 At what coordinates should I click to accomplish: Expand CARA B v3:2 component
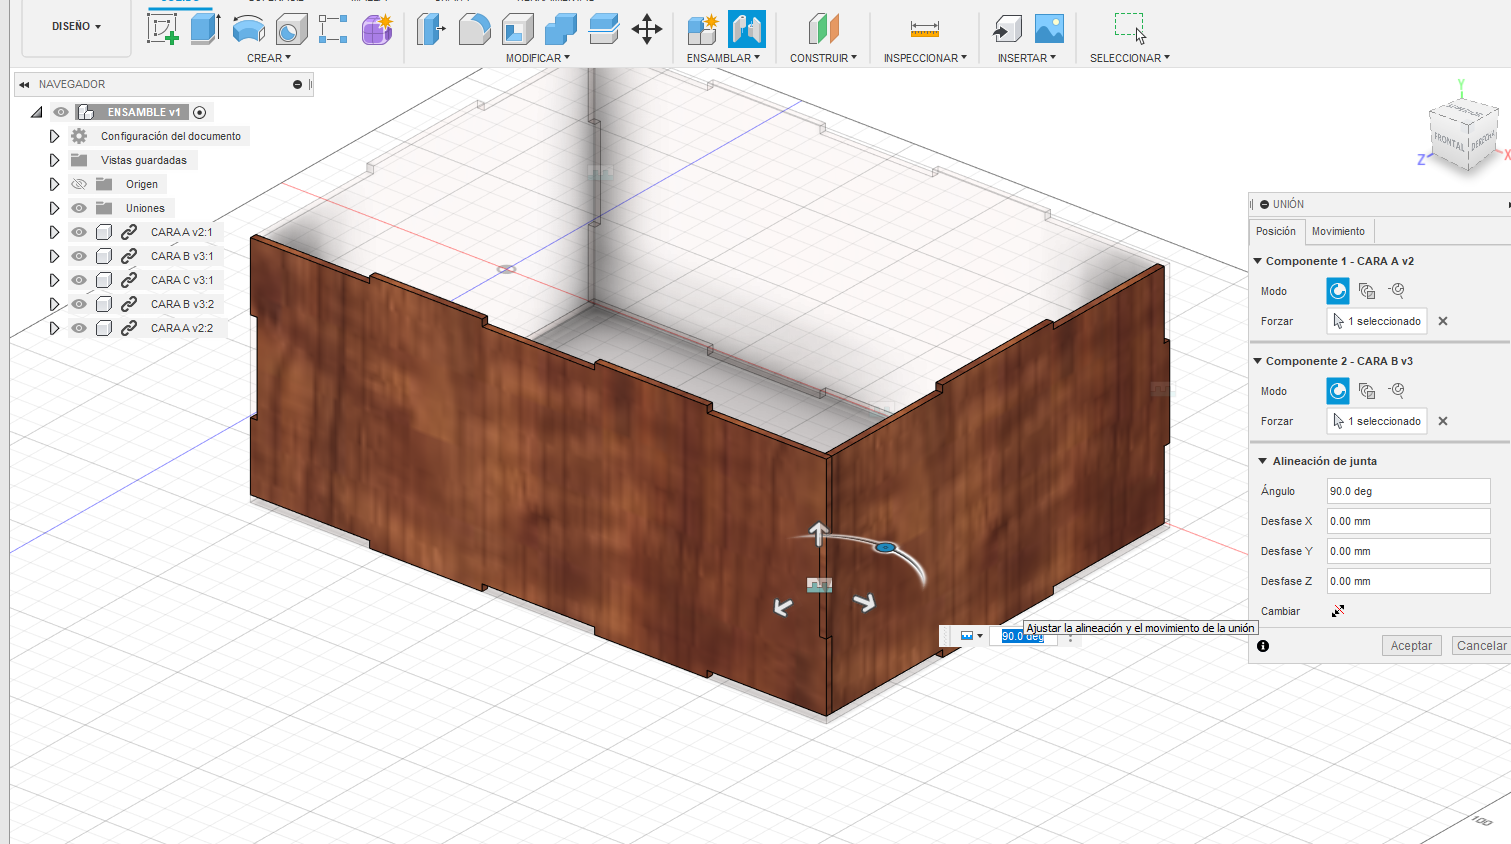(x=54, y=304)
